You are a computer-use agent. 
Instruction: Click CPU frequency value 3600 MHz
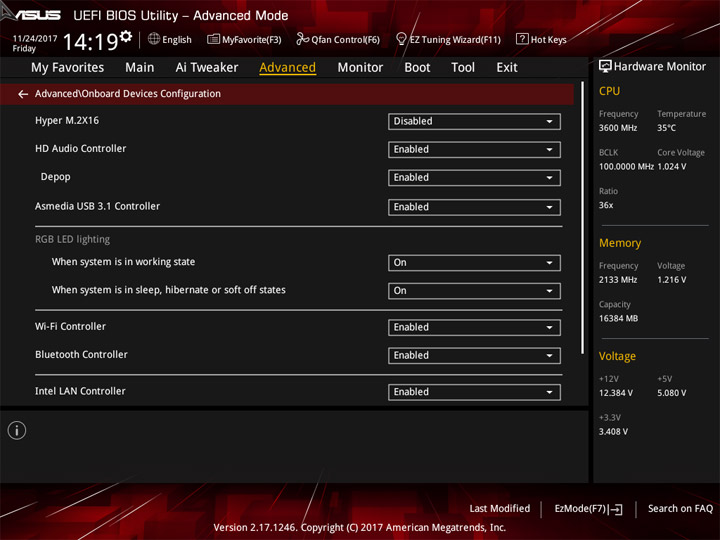[x=618, y=128]
